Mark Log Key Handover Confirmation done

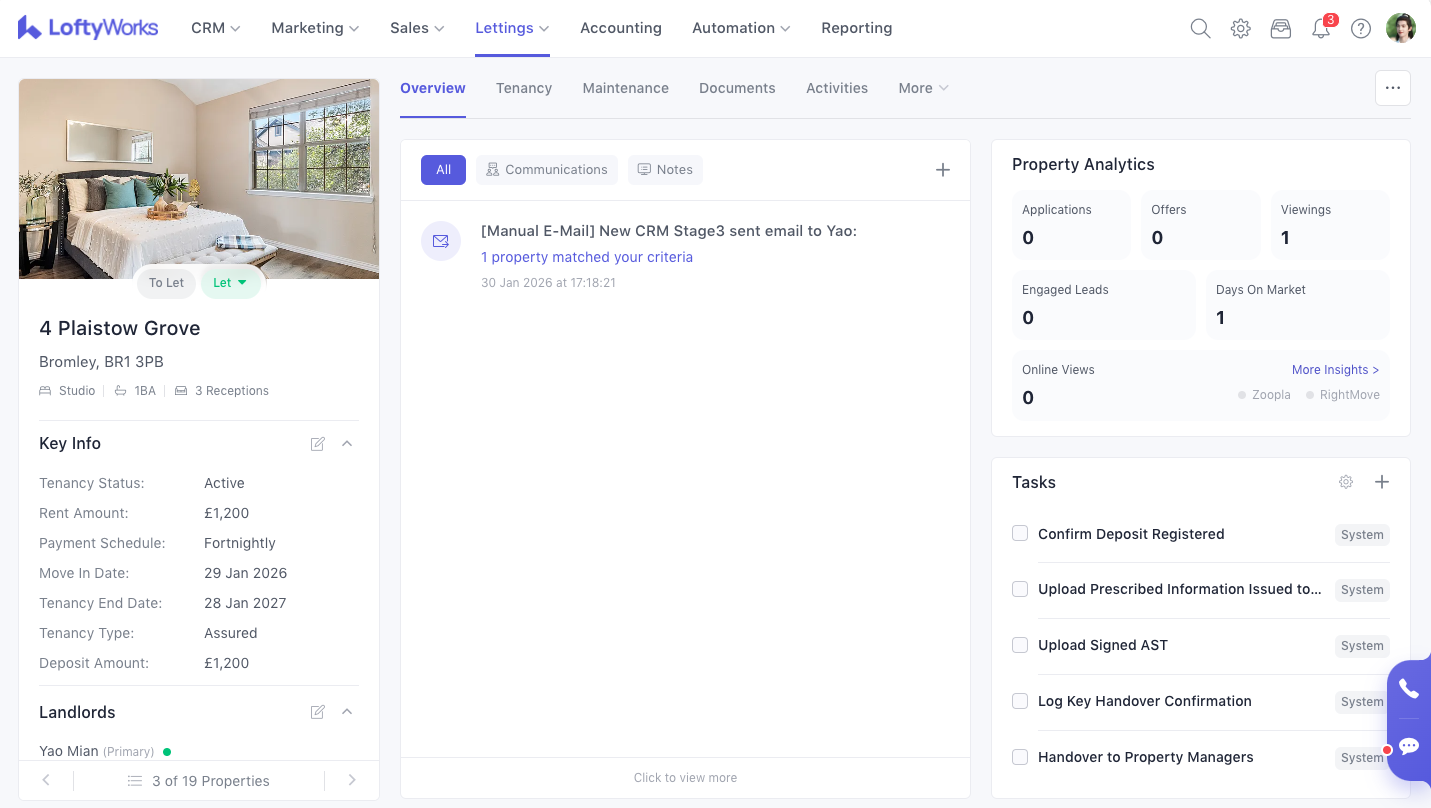(x=1020, y=701)
